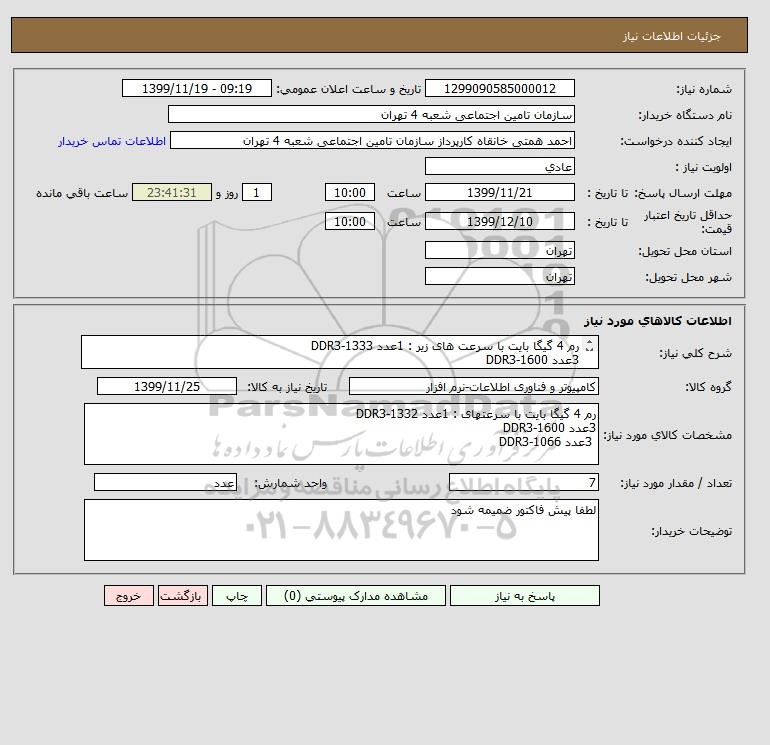
Task: Click the تاریخ نیاز به کالا label
Action: click(287, 387)
